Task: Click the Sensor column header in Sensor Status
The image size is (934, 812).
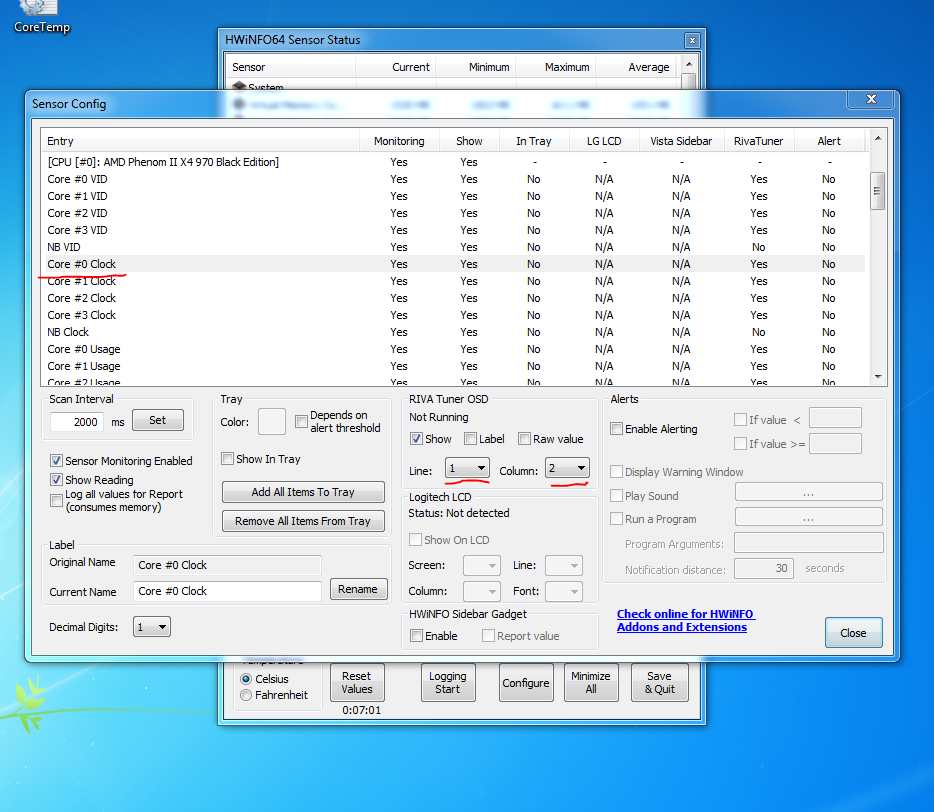Action: (x=291, y=67)
